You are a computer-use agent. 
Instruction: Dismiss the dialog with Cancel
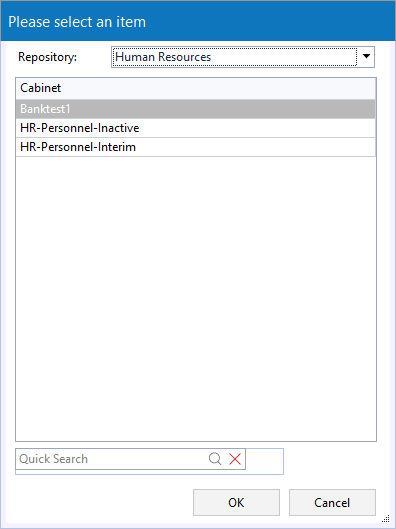(332, 502)
